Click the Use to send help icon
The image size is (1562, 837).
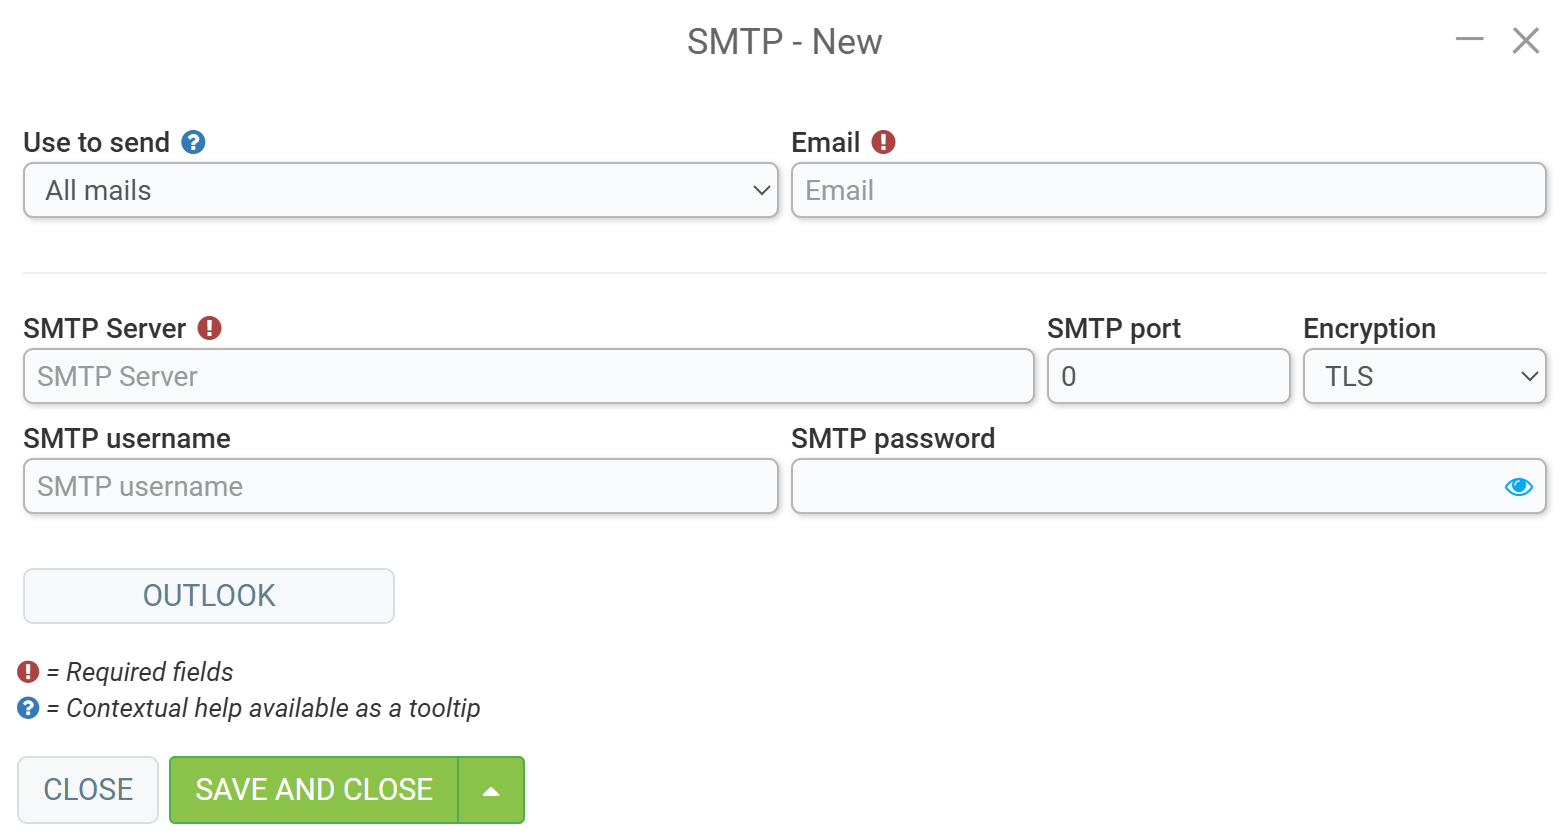[x=193, y=142]
